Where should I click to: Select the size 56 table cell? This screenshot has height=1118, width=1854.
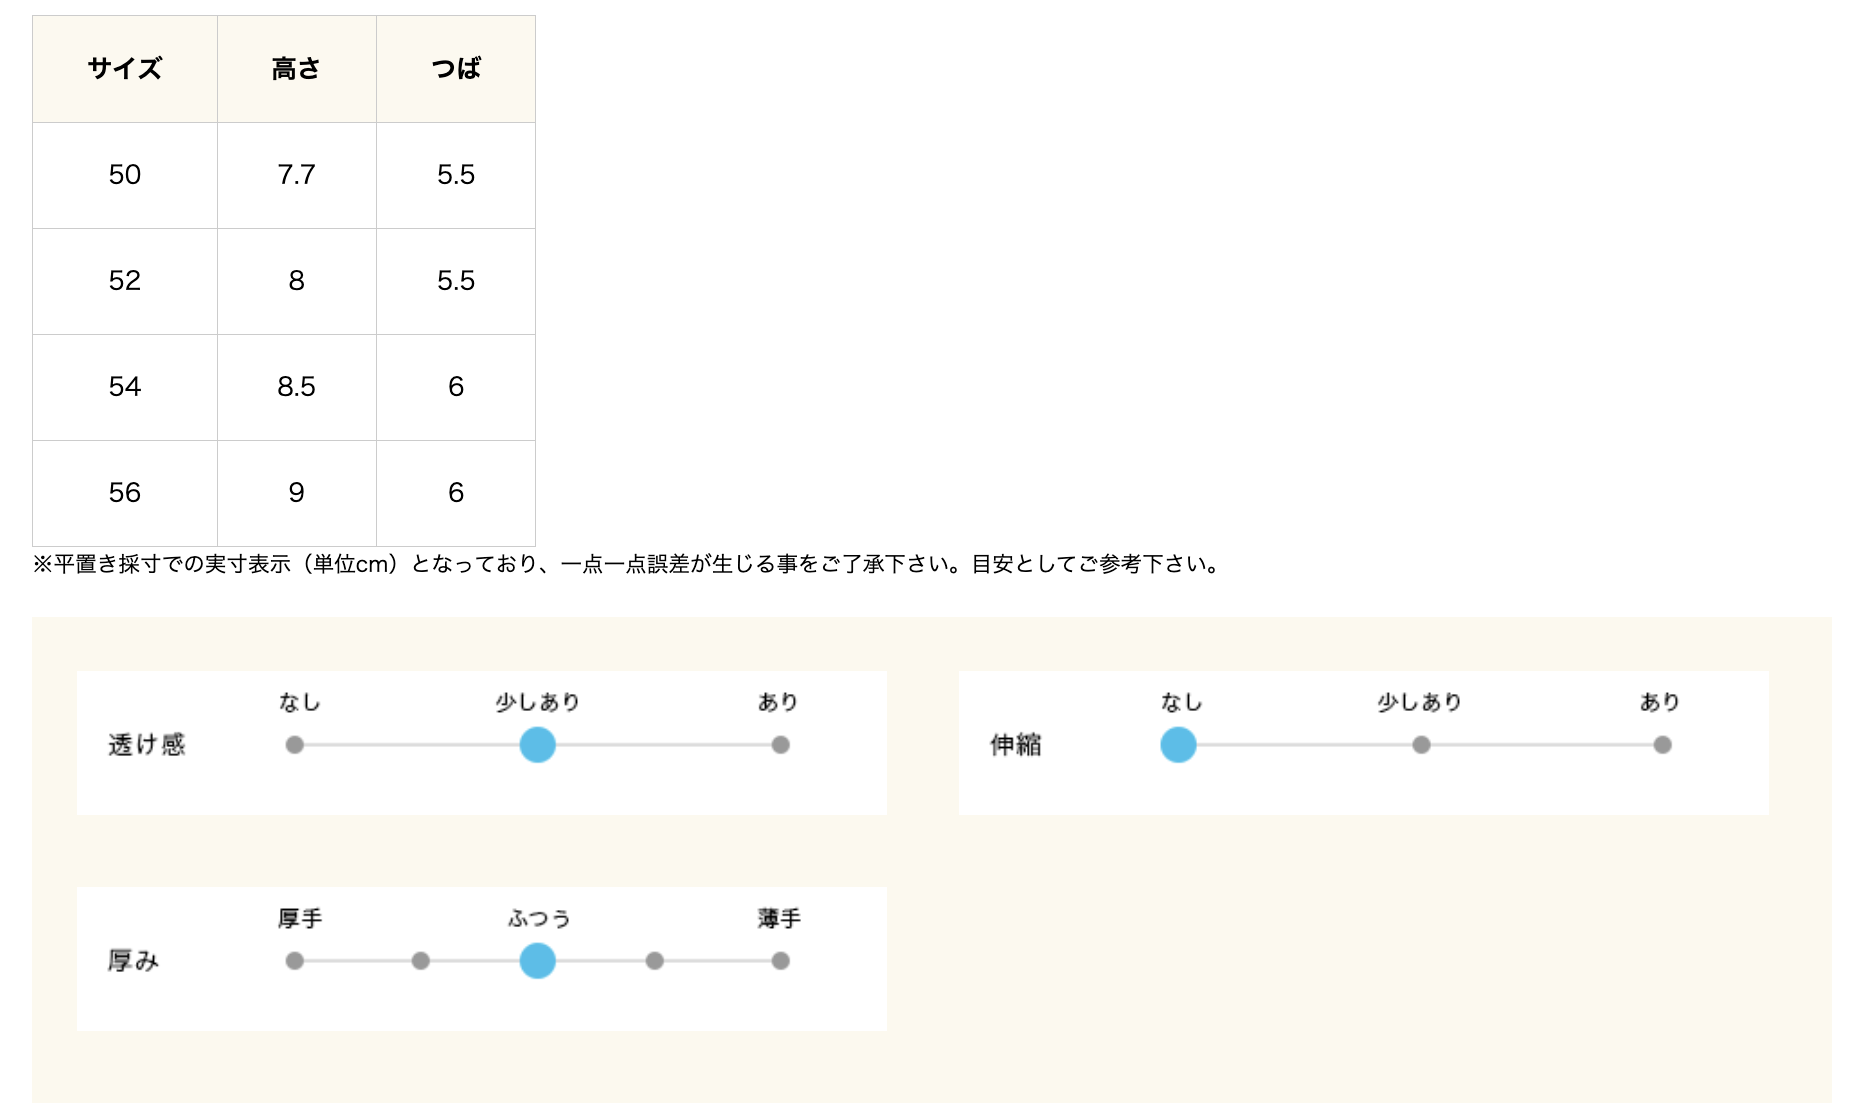[125, 493]
